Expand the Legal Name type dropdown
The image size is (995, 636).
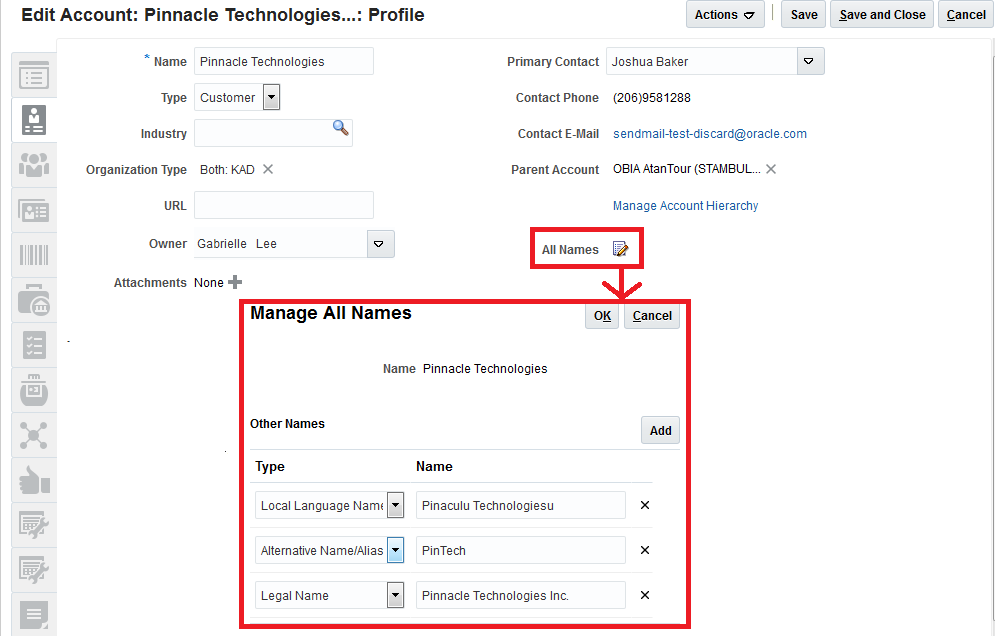pyautogui.click(x=396, y=595)
